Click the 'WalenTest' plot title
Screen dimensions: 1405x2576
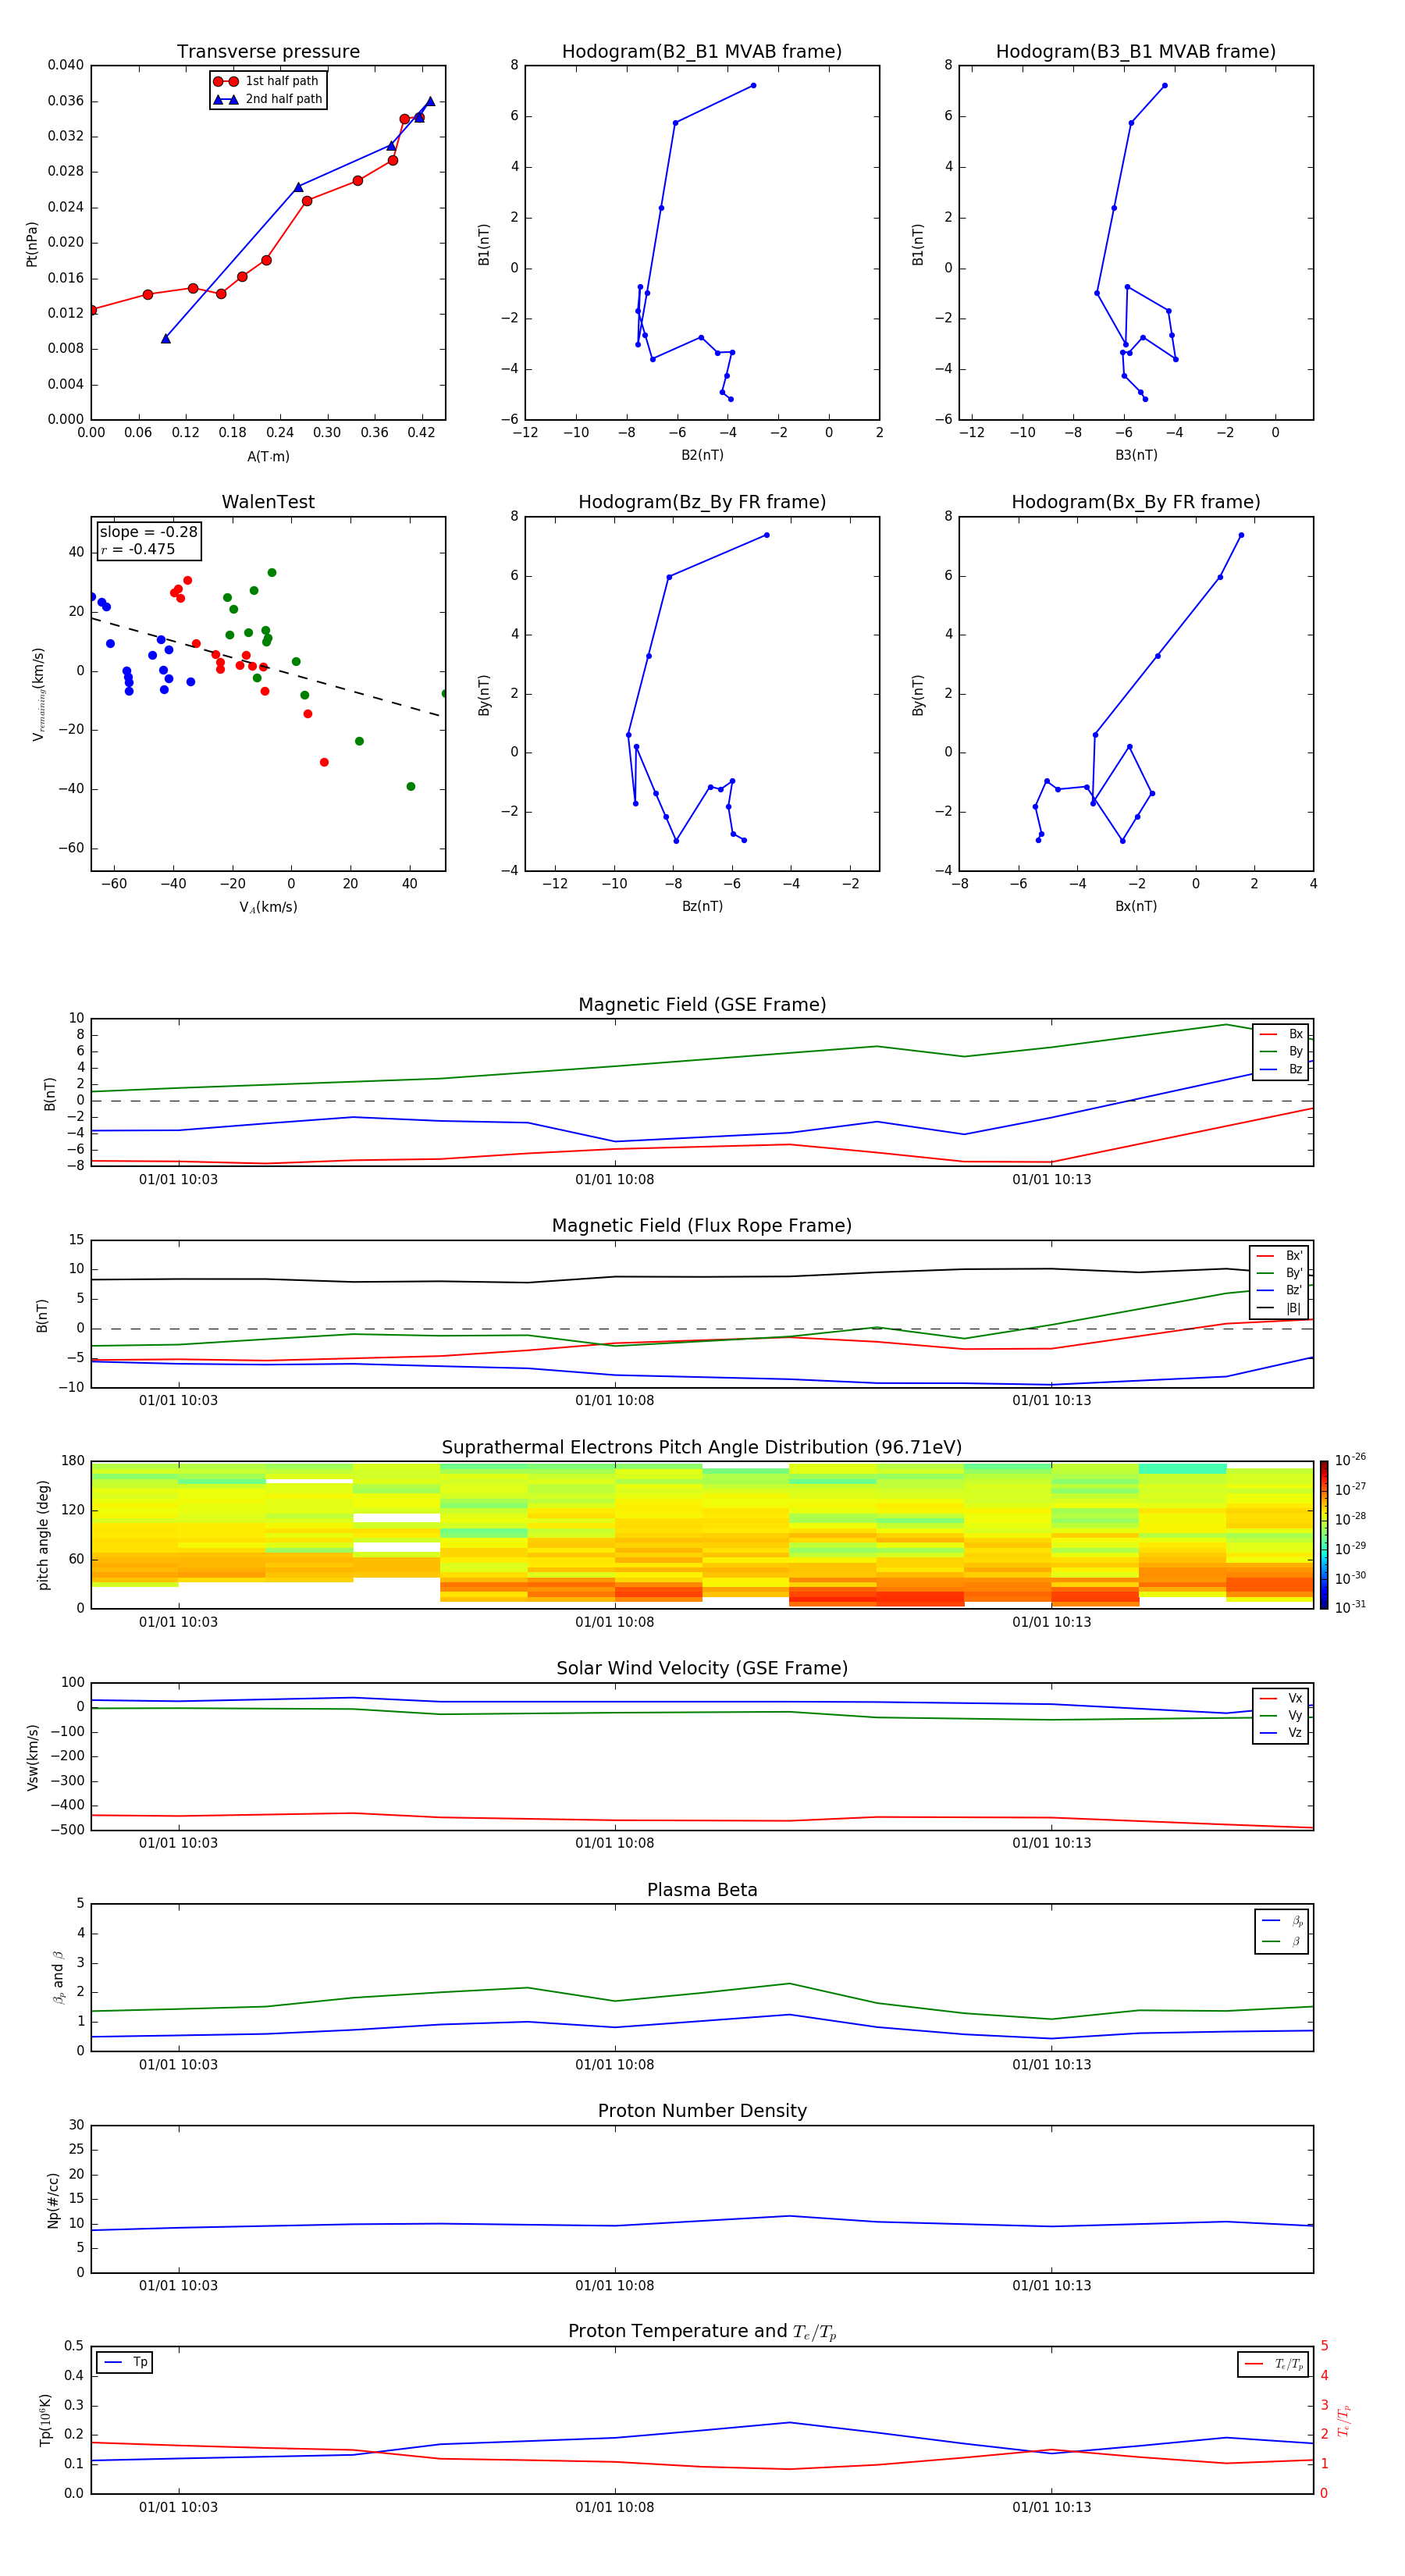(268, 502)
